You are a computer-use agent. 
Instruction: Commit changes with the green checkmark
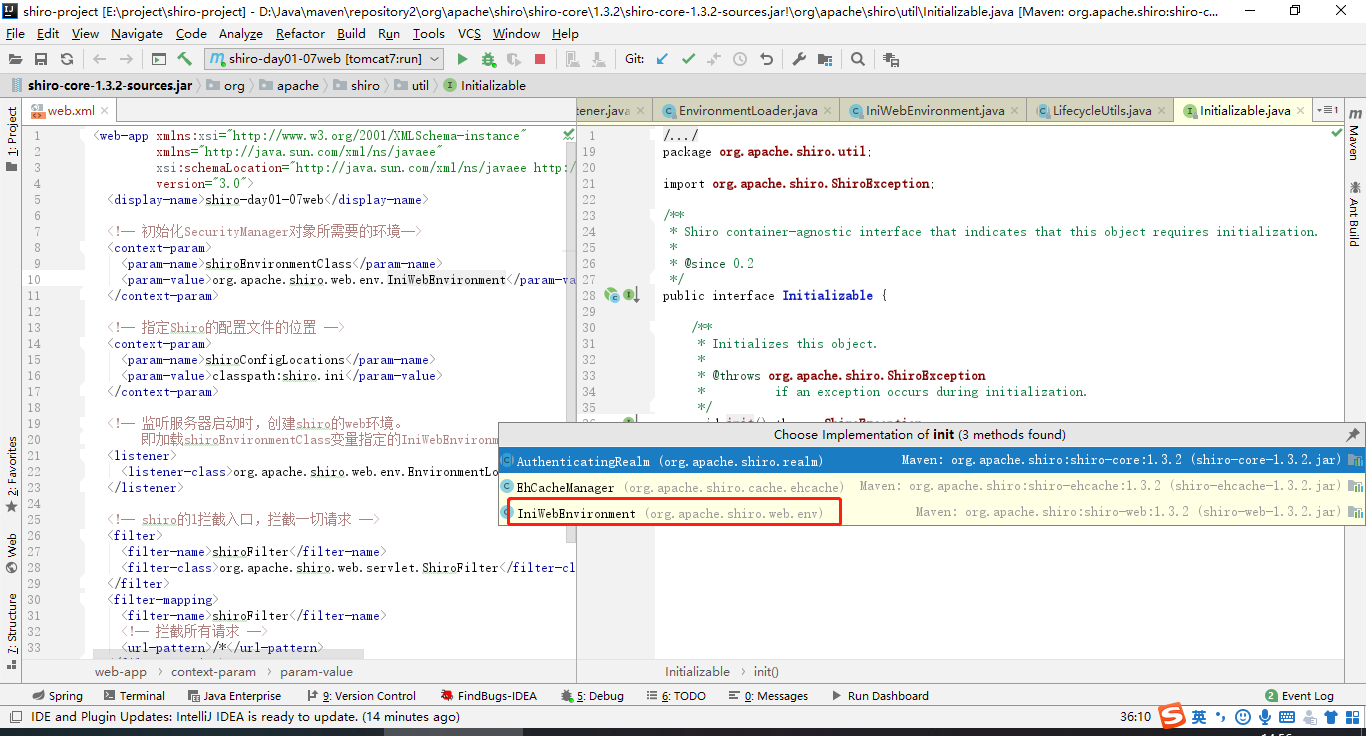click(x=688, y=59)
